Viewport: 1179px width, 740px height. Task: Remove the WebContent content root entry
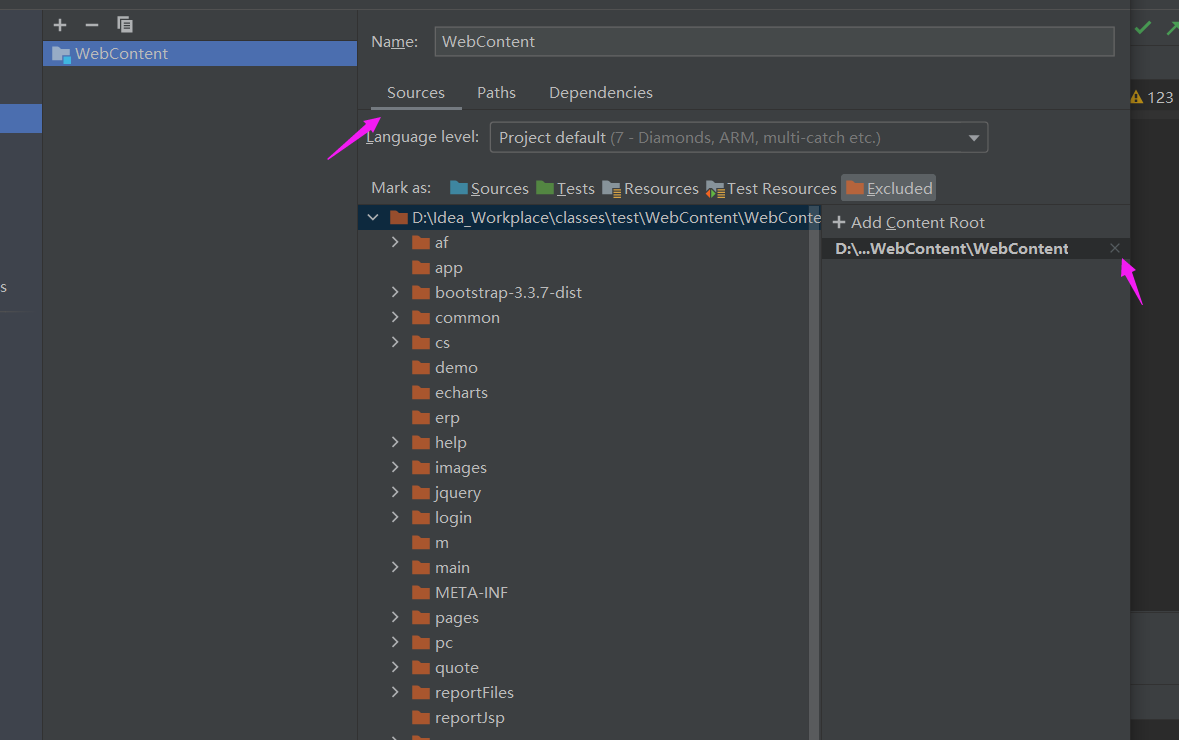pos(1114,248)
